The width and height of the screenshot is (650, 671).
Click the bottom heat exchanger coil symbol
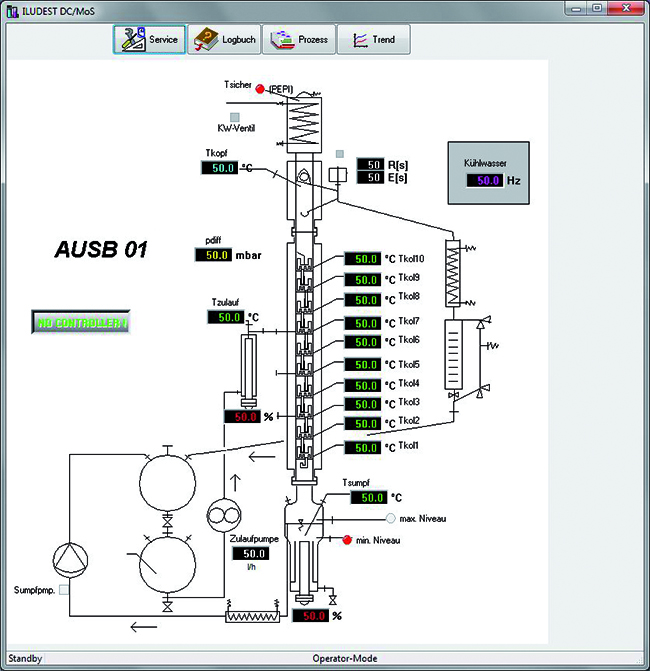point(252,616)
